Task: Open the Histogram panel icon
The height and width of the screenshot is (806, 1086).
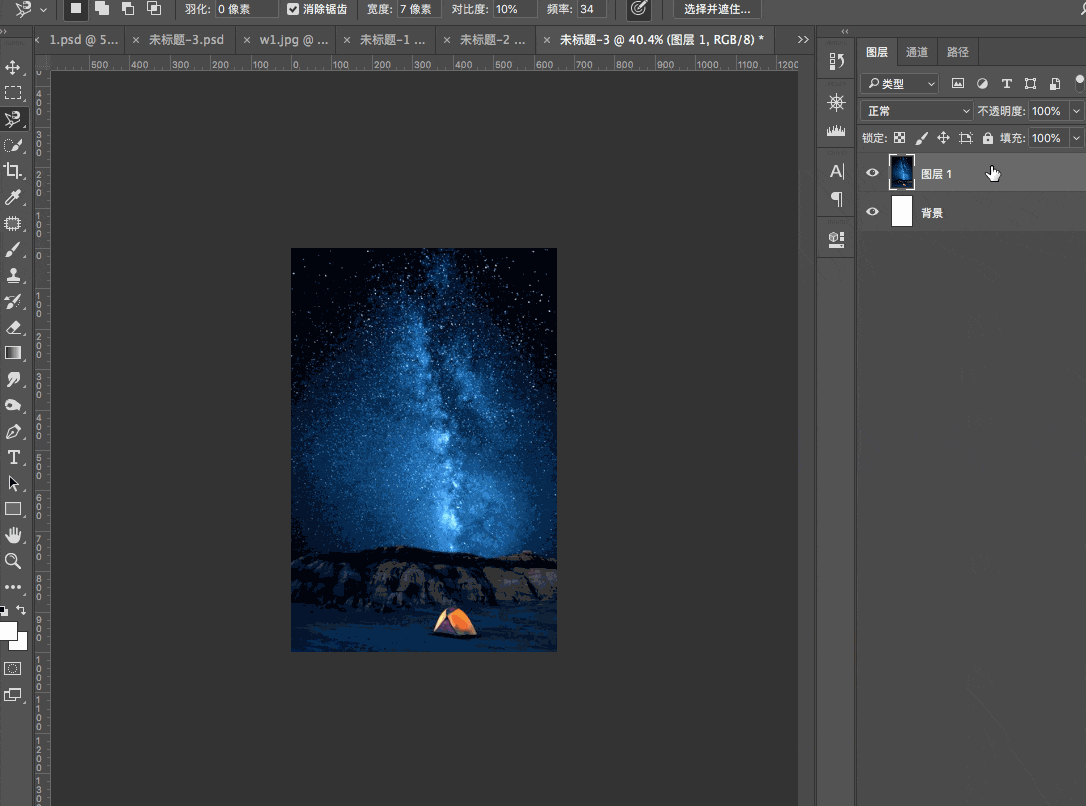Action: coord(837,130)
